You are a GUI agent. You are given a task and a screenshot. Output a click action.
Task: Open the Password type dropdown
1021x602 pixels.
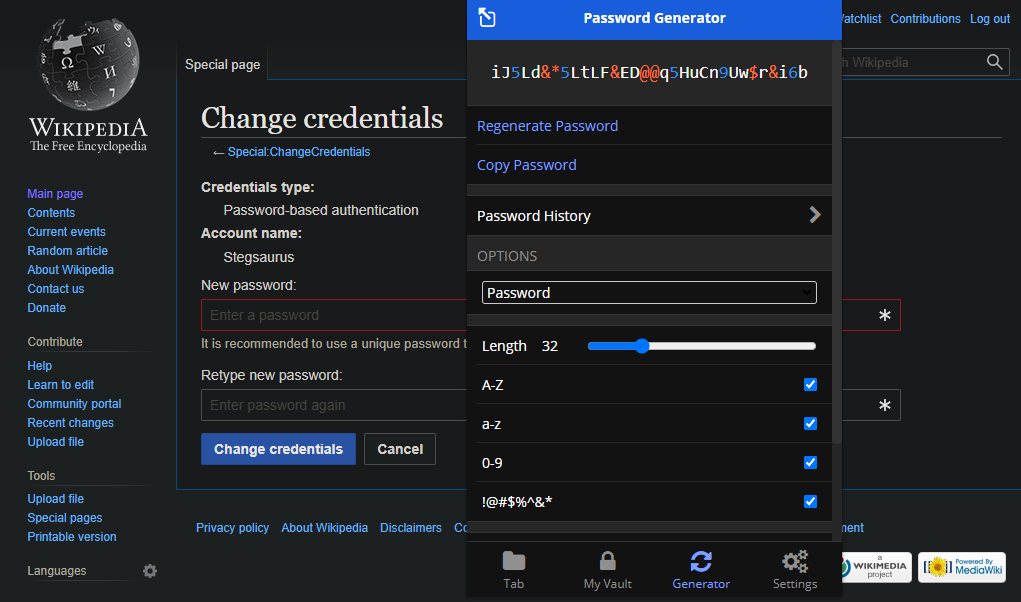coord(649,292)
